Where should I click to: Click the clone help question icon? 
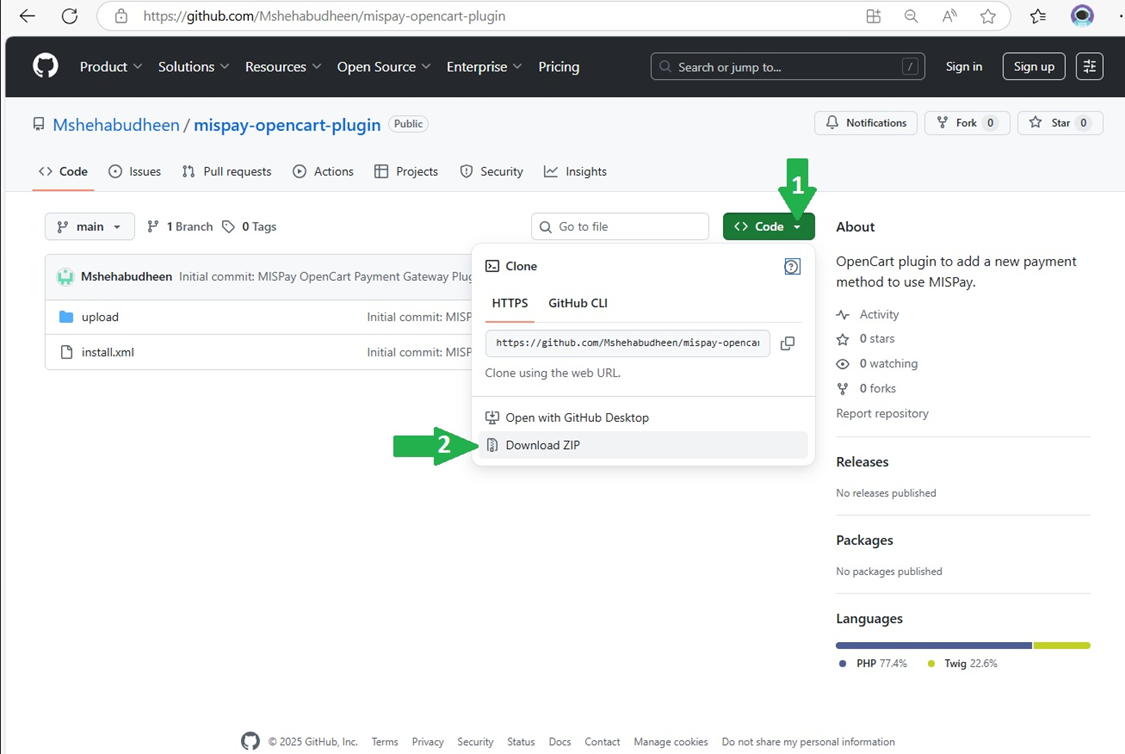(x=791, y=267)
